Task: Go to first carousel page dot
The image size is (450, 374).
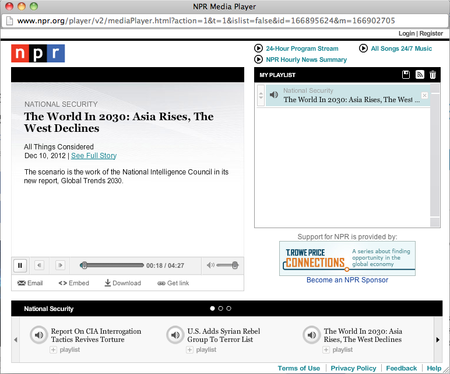Action: [x=212, y=309]
